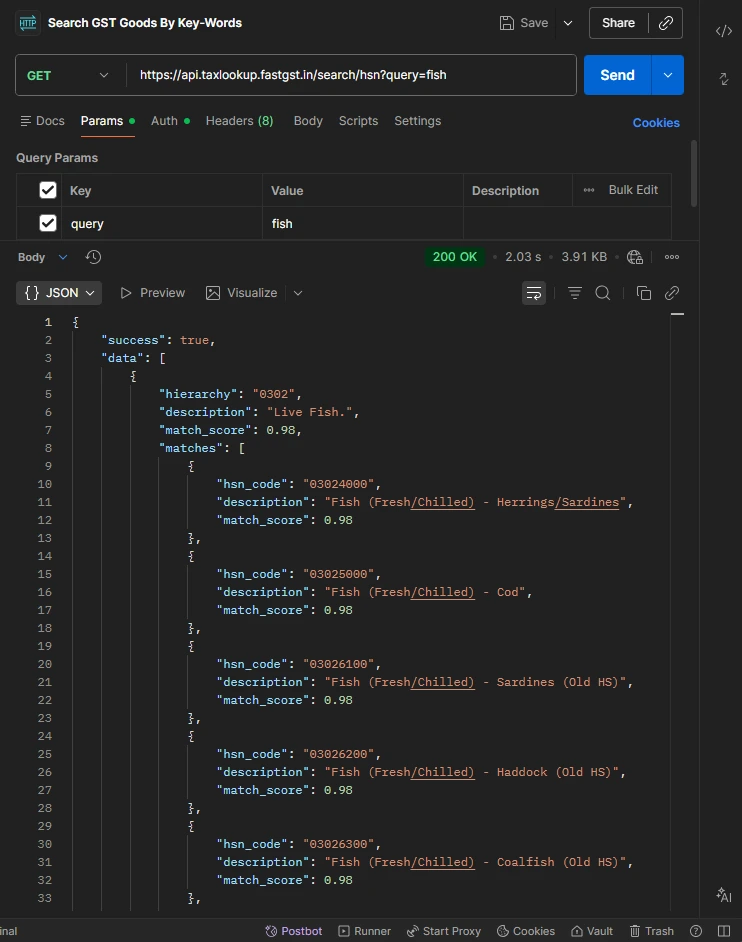The image size is (742, 942).
Task: Toggle the two-pane layout icon
Action: pos(724,931)
